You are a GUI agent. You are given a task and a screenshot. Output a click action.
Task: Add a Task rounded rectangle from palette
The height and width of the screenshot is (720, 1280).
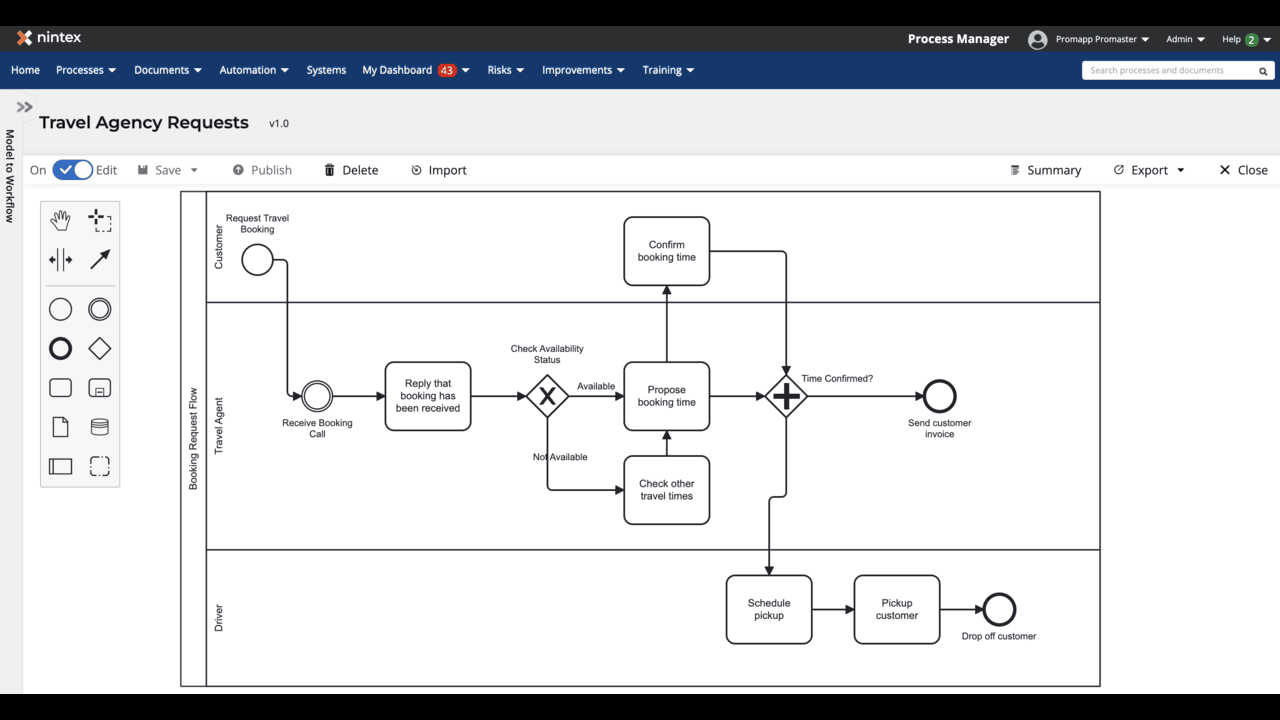[x=61, y=388]
